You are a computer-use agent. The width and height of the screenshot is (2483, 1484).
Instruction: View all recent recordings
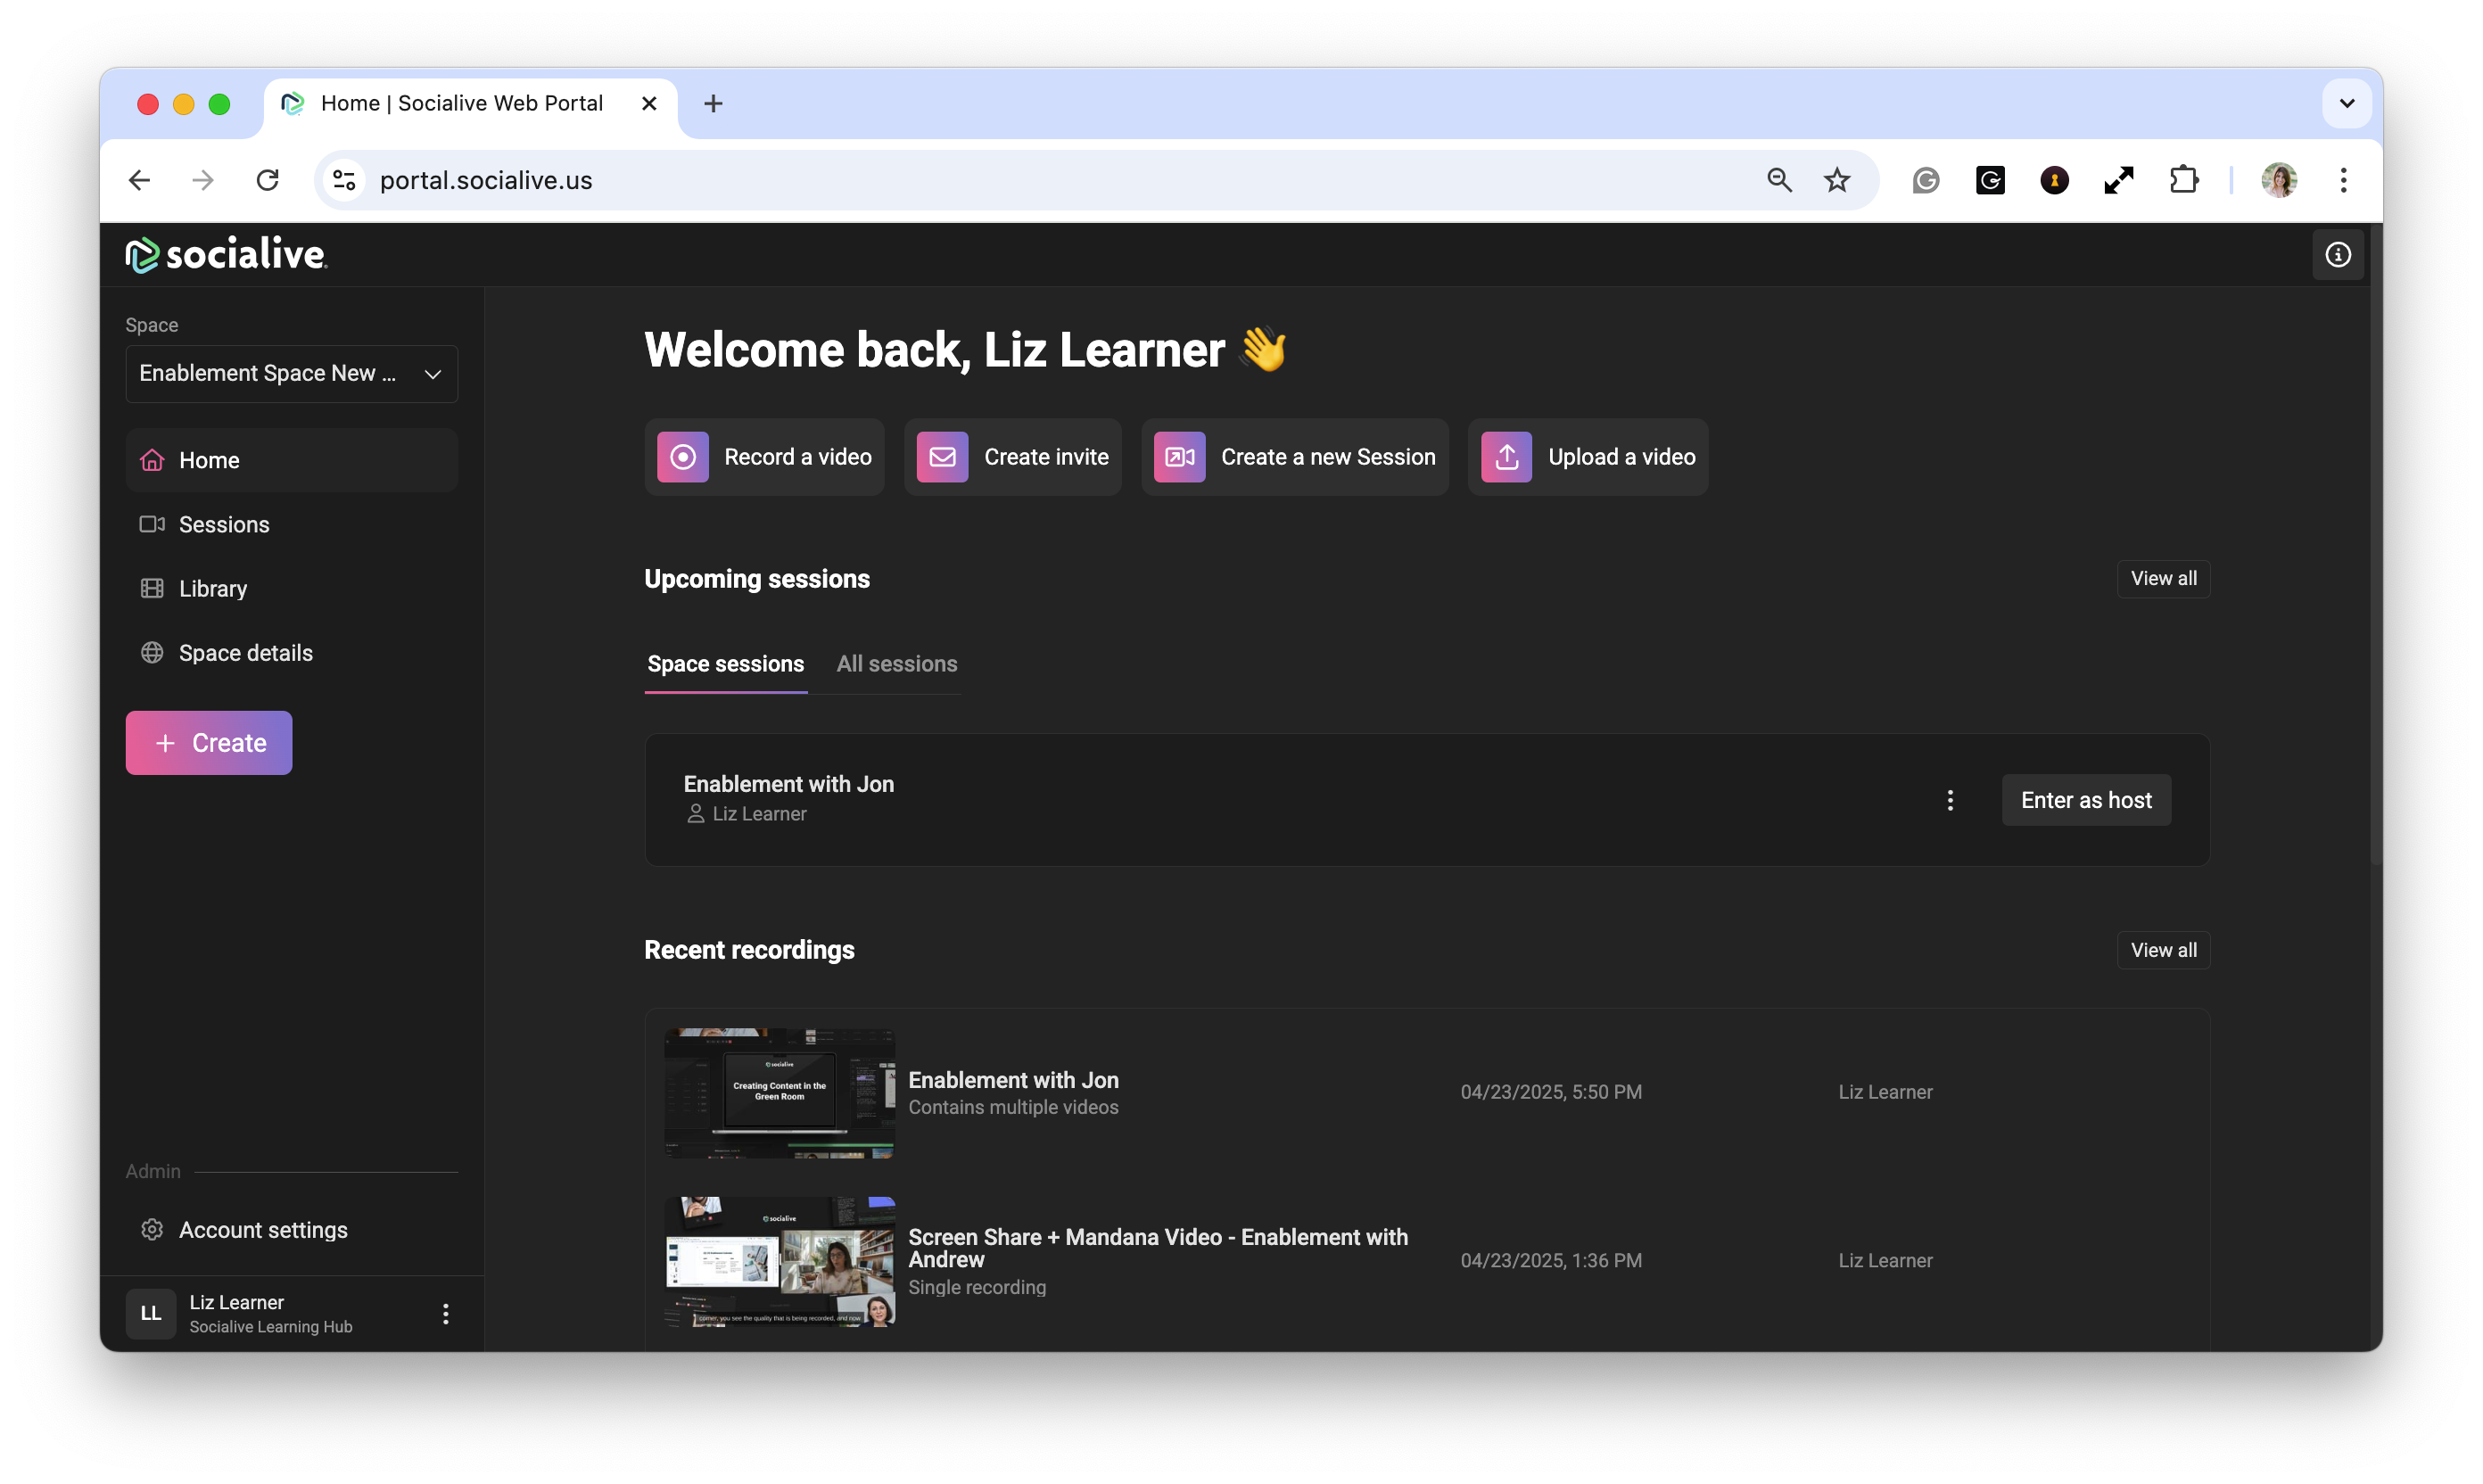click(x=2162, y=950)
